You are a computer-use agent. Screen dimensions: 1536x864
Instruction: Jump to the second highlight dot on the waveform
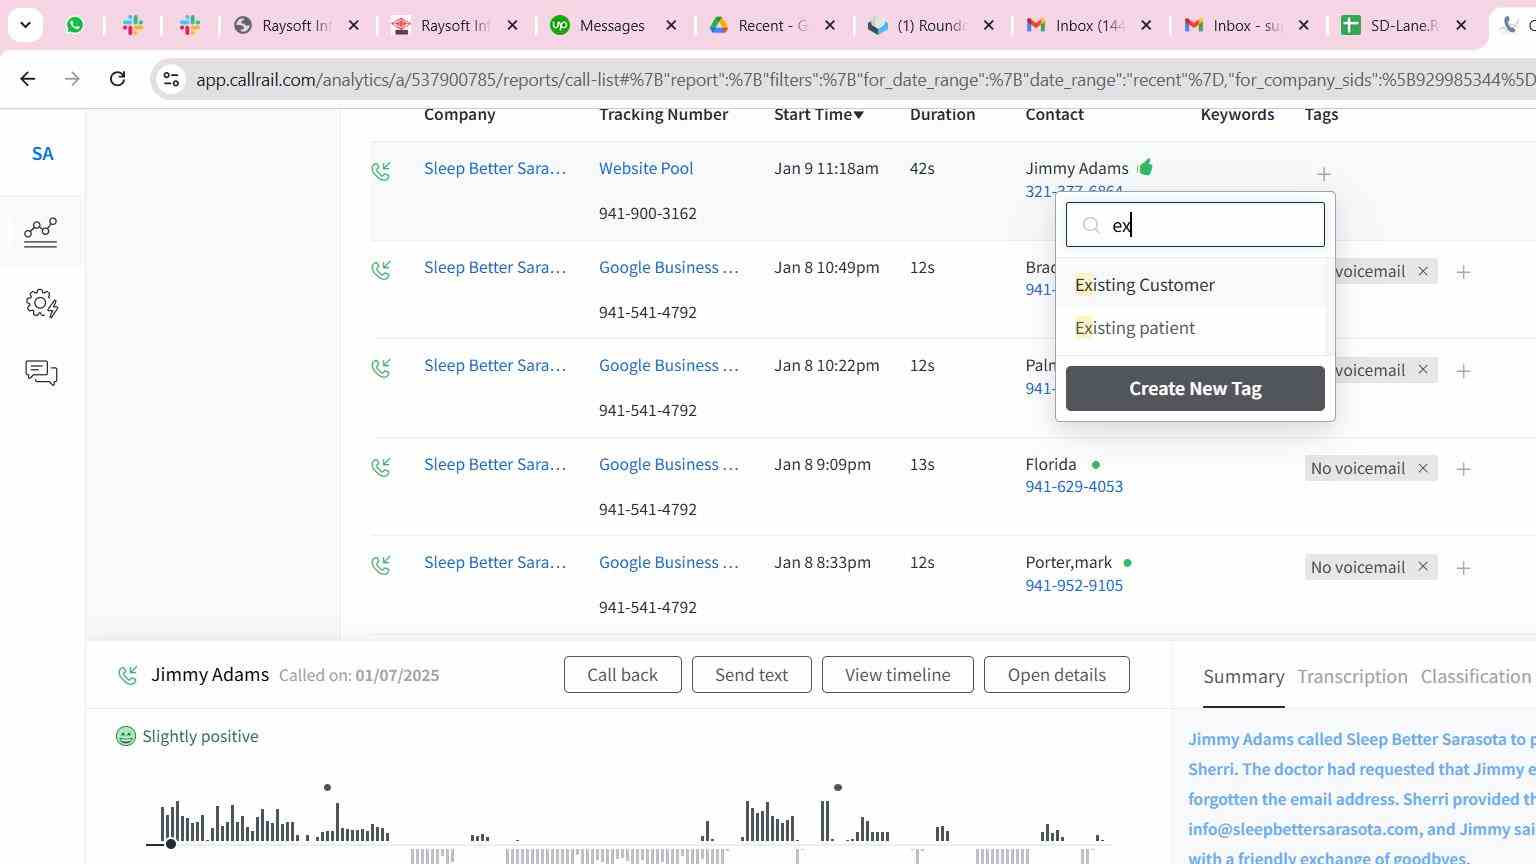838,788
